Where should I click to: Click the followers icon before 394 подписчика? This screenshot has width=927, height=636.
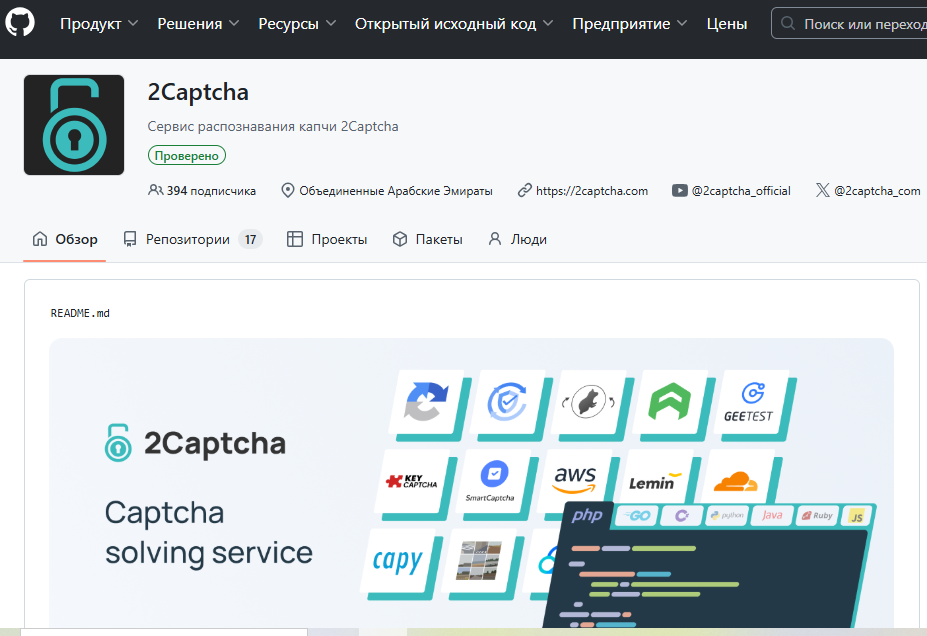(x=156, y=190)
